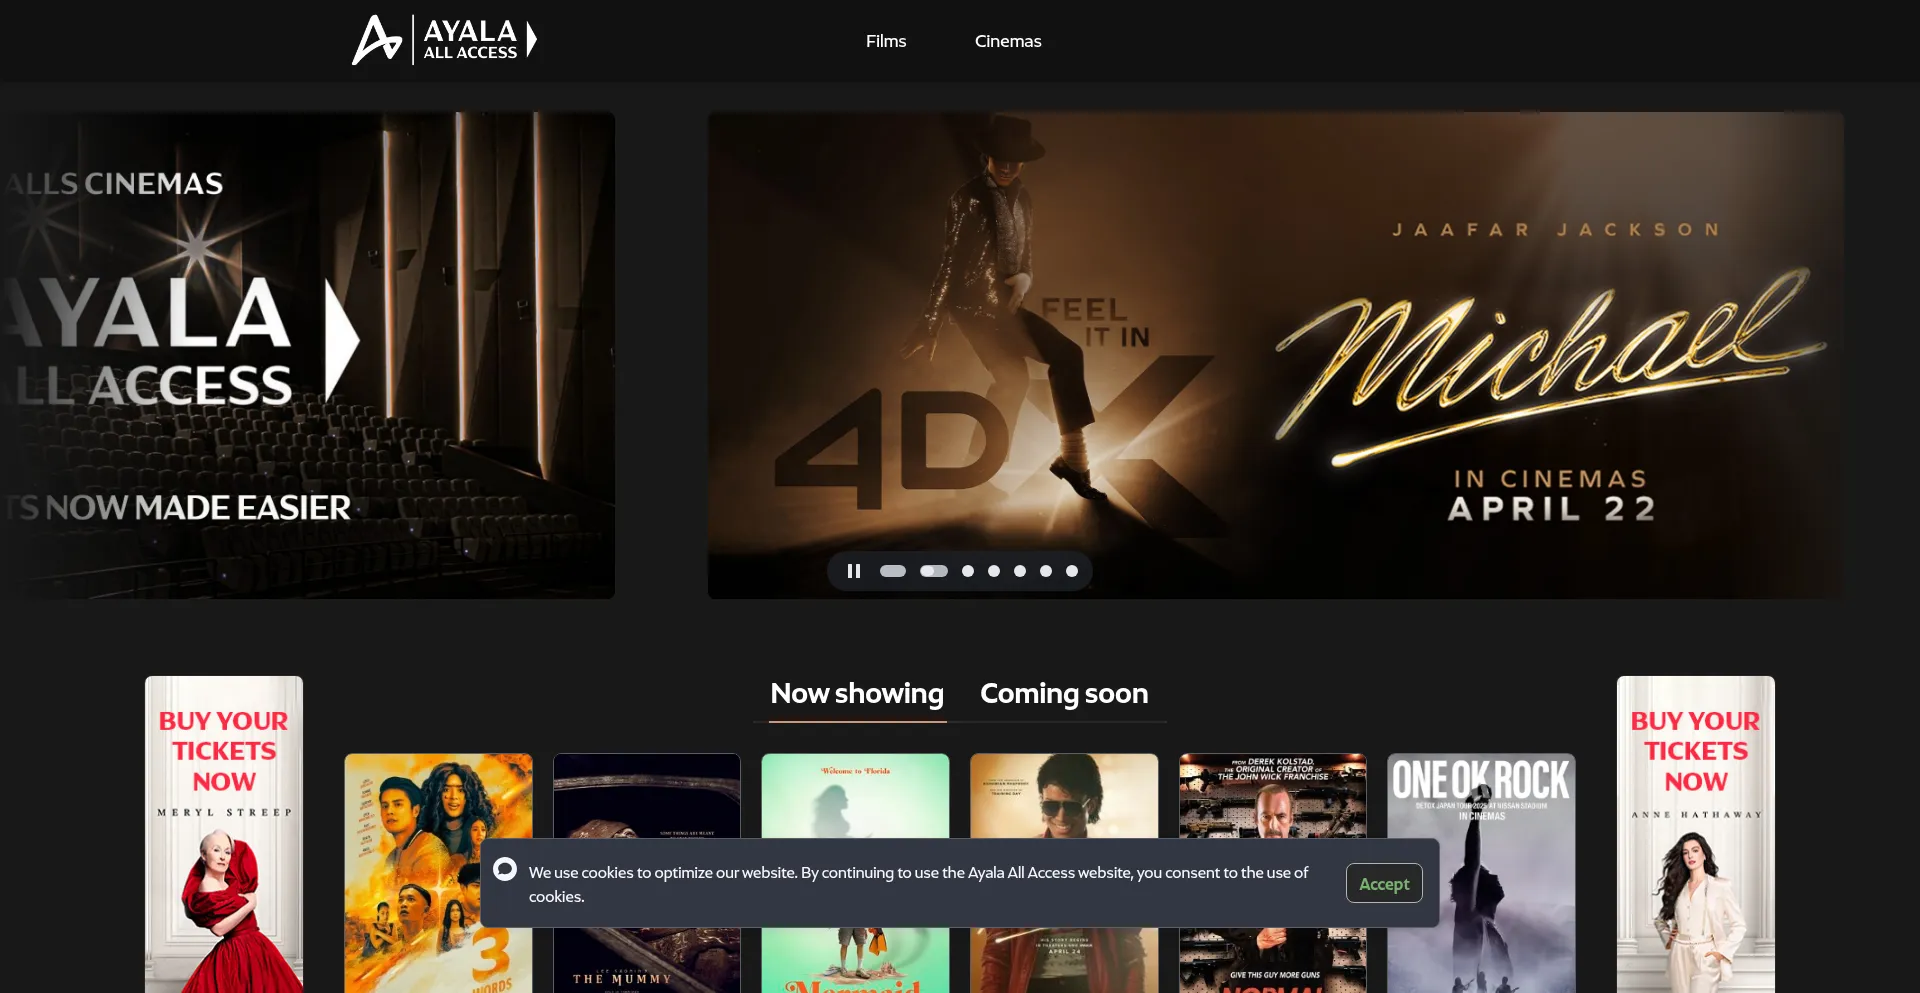This screenshot has height=993, width=1920.
Task: Open the Meryl Streep ticket ad
Action: point(224,835)
